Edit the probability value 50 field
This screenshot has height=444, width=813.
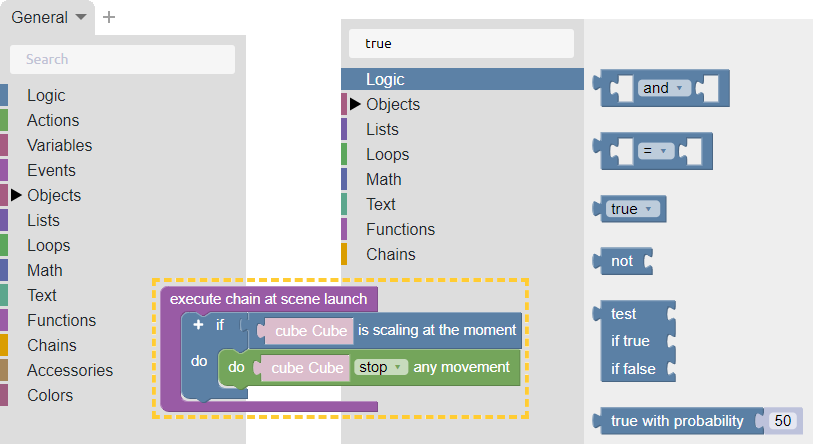783,421
